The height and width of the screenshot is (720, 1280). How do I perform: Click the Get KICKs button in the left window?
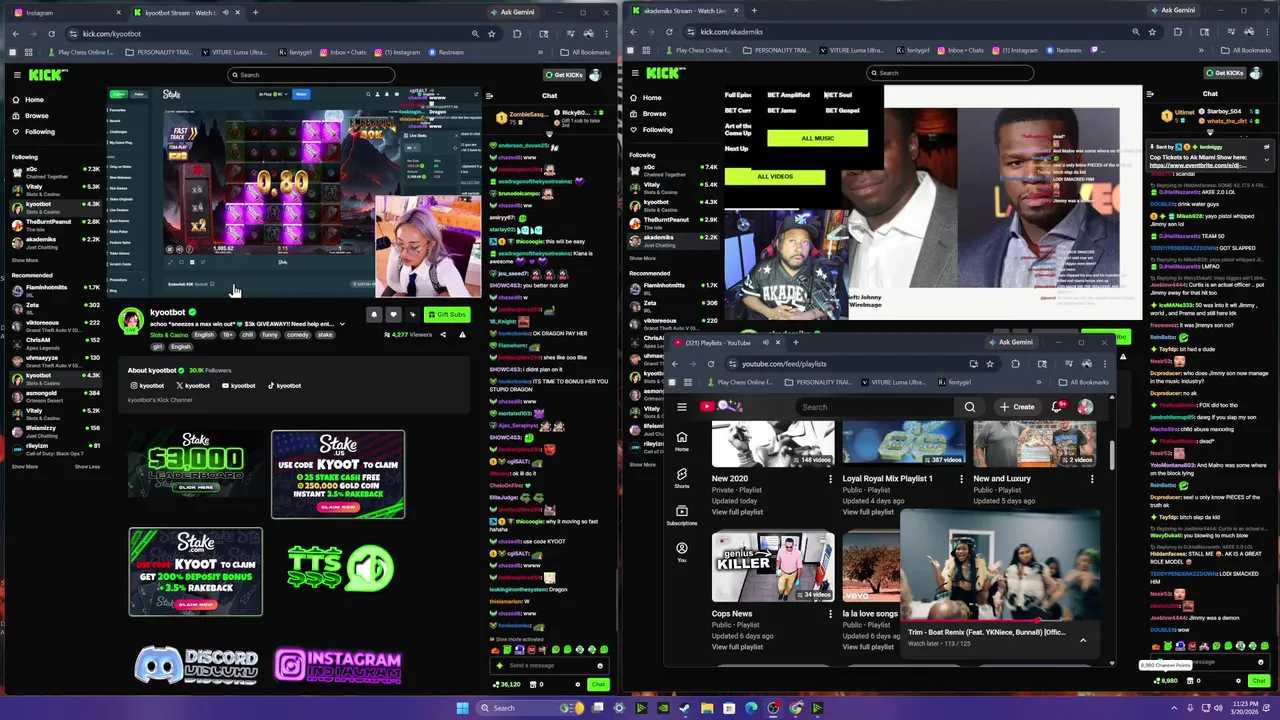(564, 75)
